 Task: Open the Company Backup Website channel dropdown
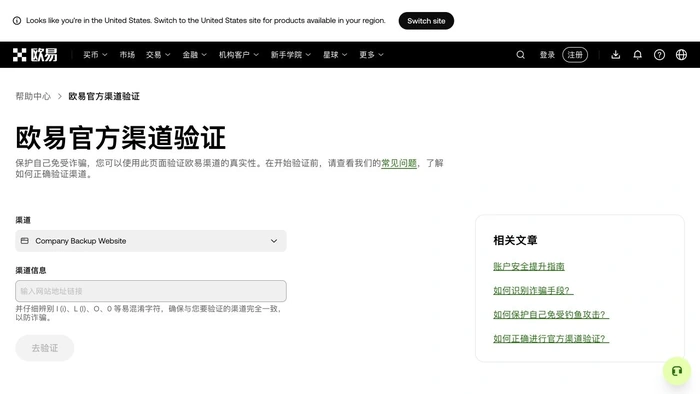[151, 241]
